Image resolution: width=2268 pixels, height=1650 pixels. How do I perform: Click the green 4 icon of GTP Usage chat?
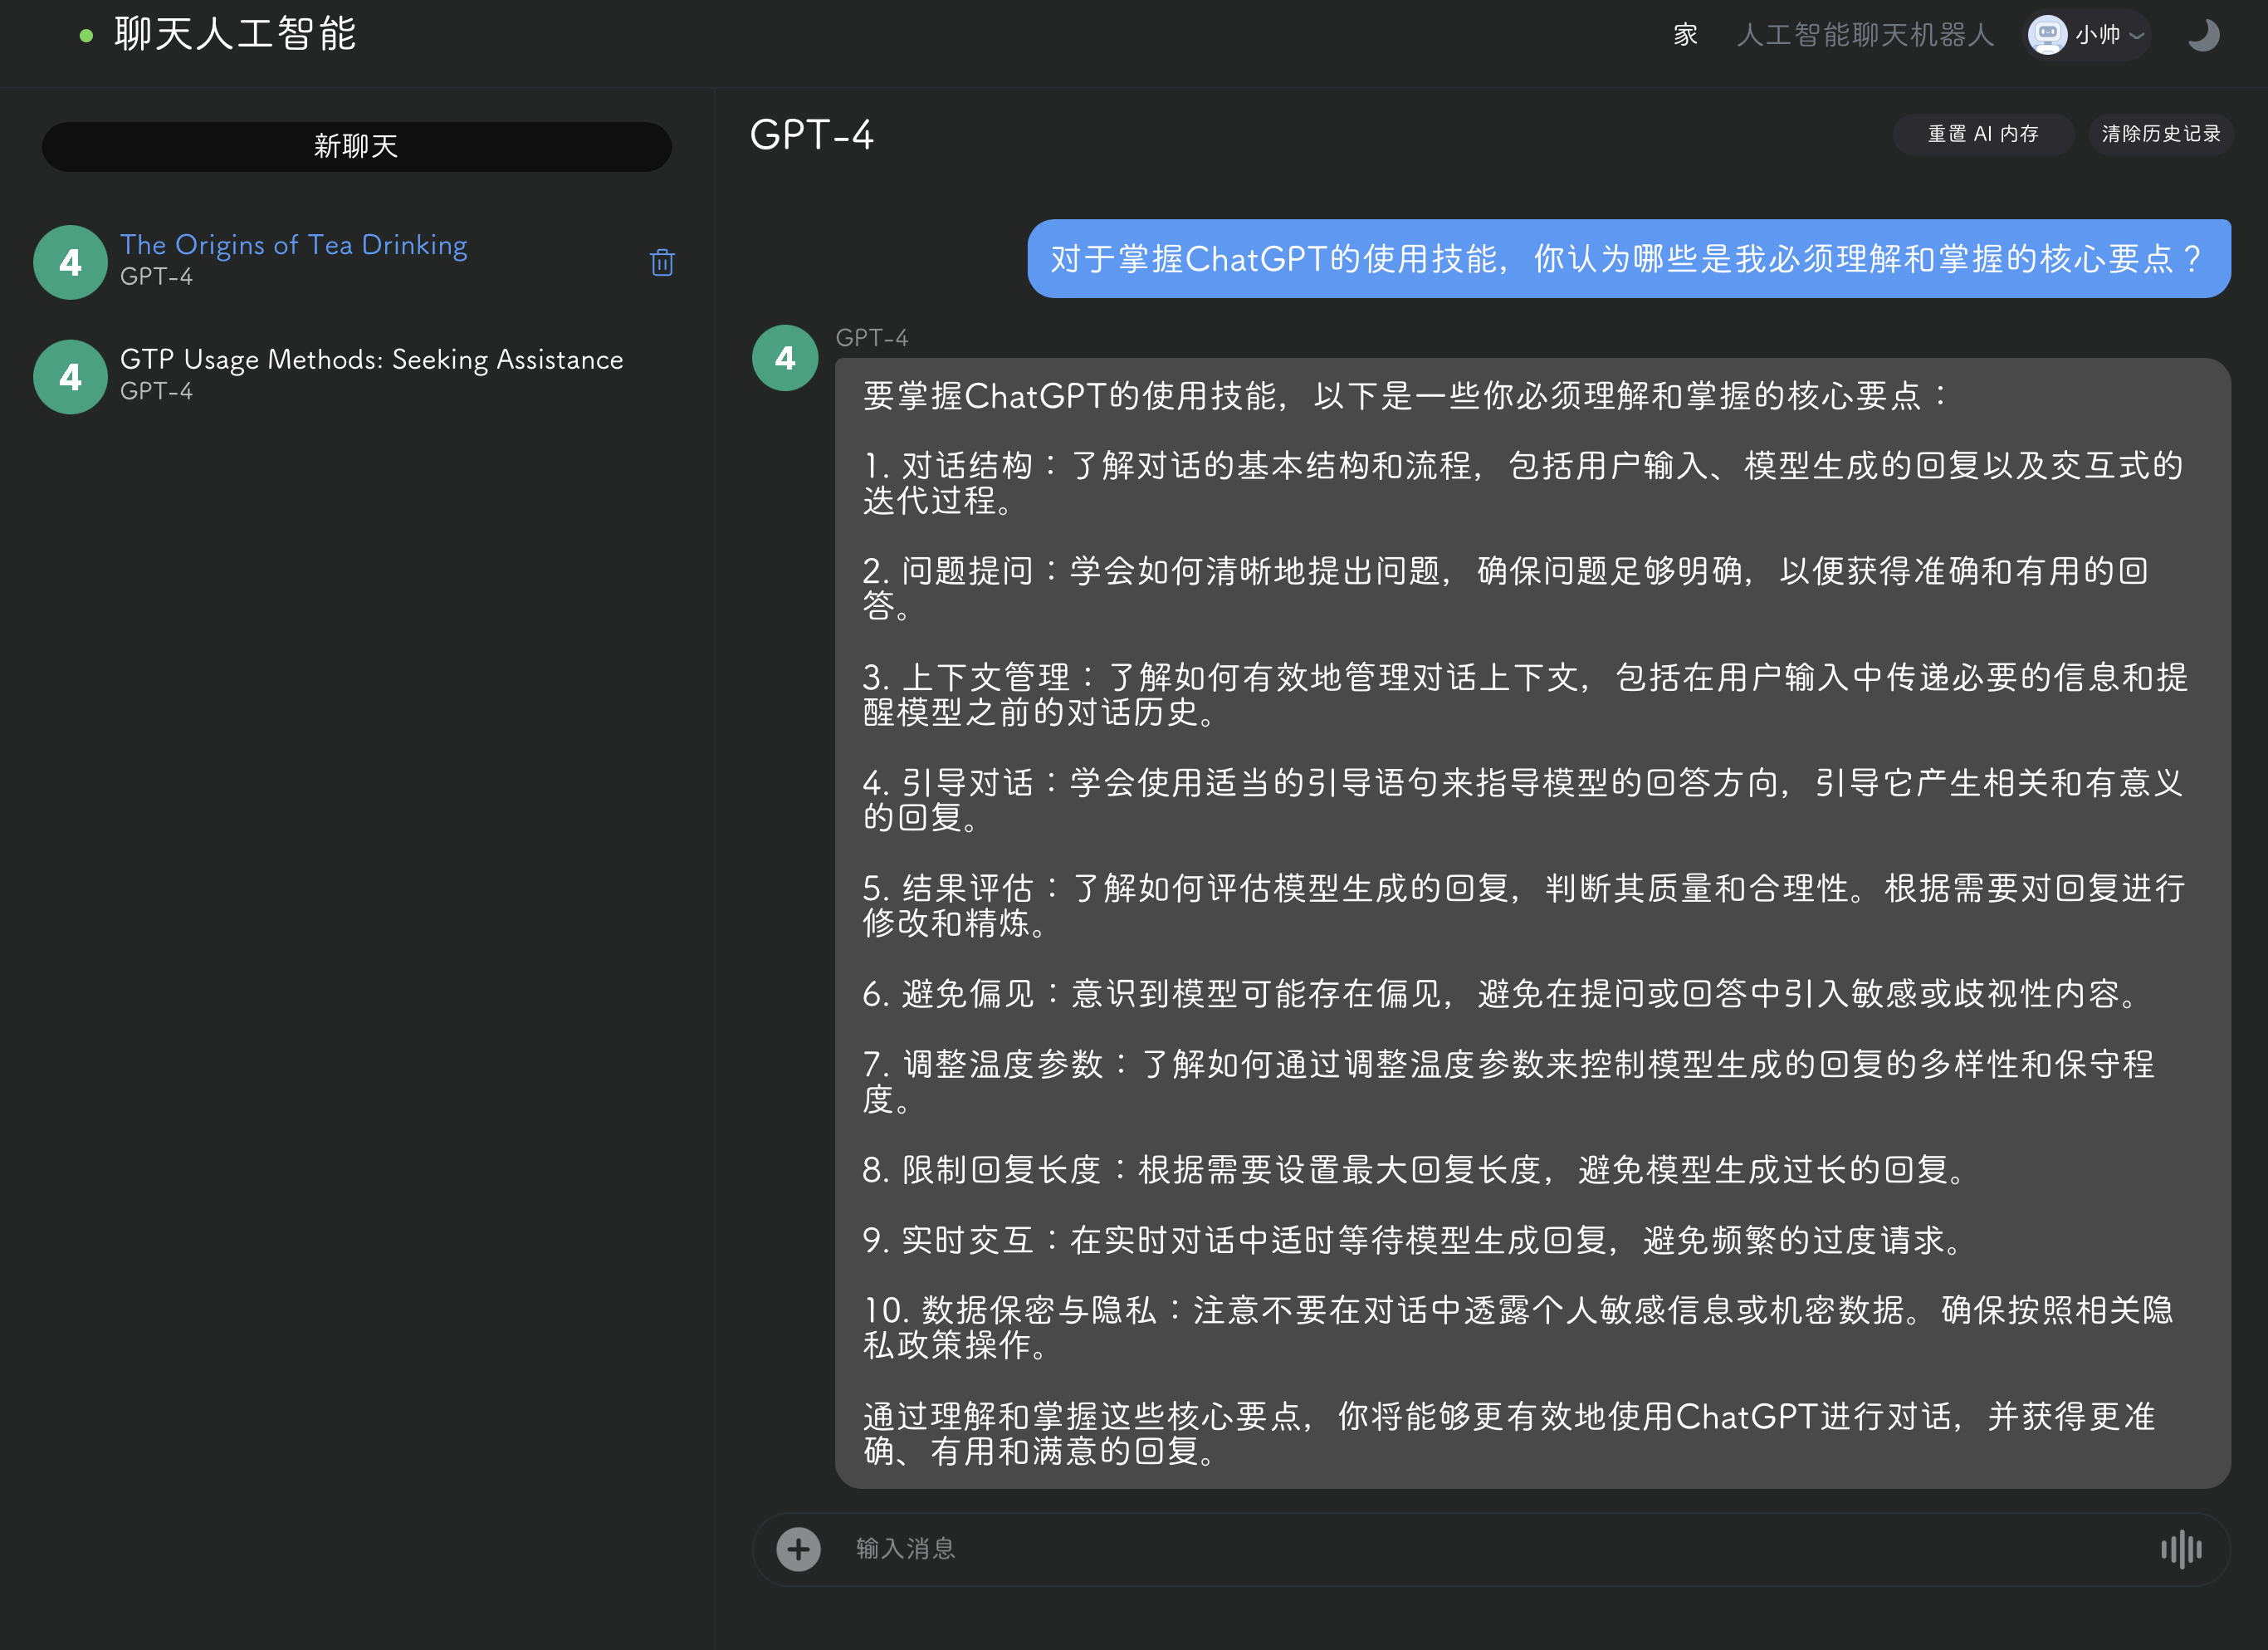(x=70, y=377)
